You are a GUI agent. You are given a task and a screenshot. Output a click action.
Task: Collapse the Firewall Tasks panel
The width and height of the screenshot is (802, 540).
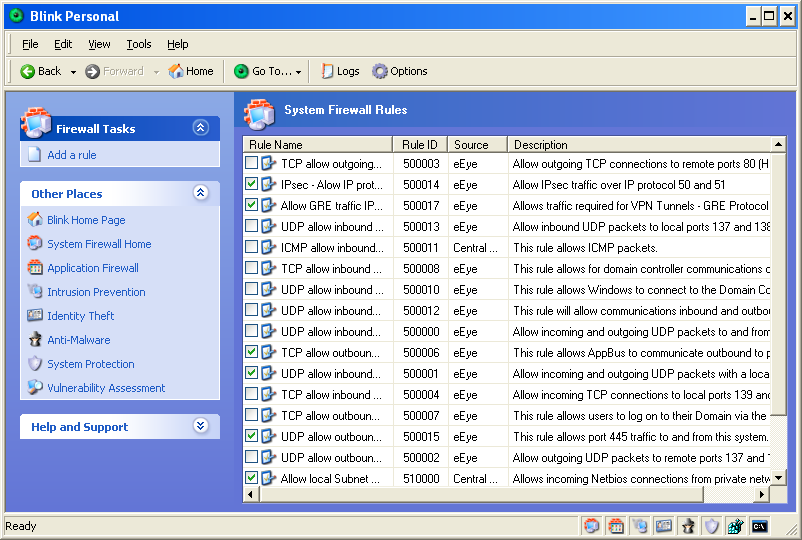click(x=200, y=127)
